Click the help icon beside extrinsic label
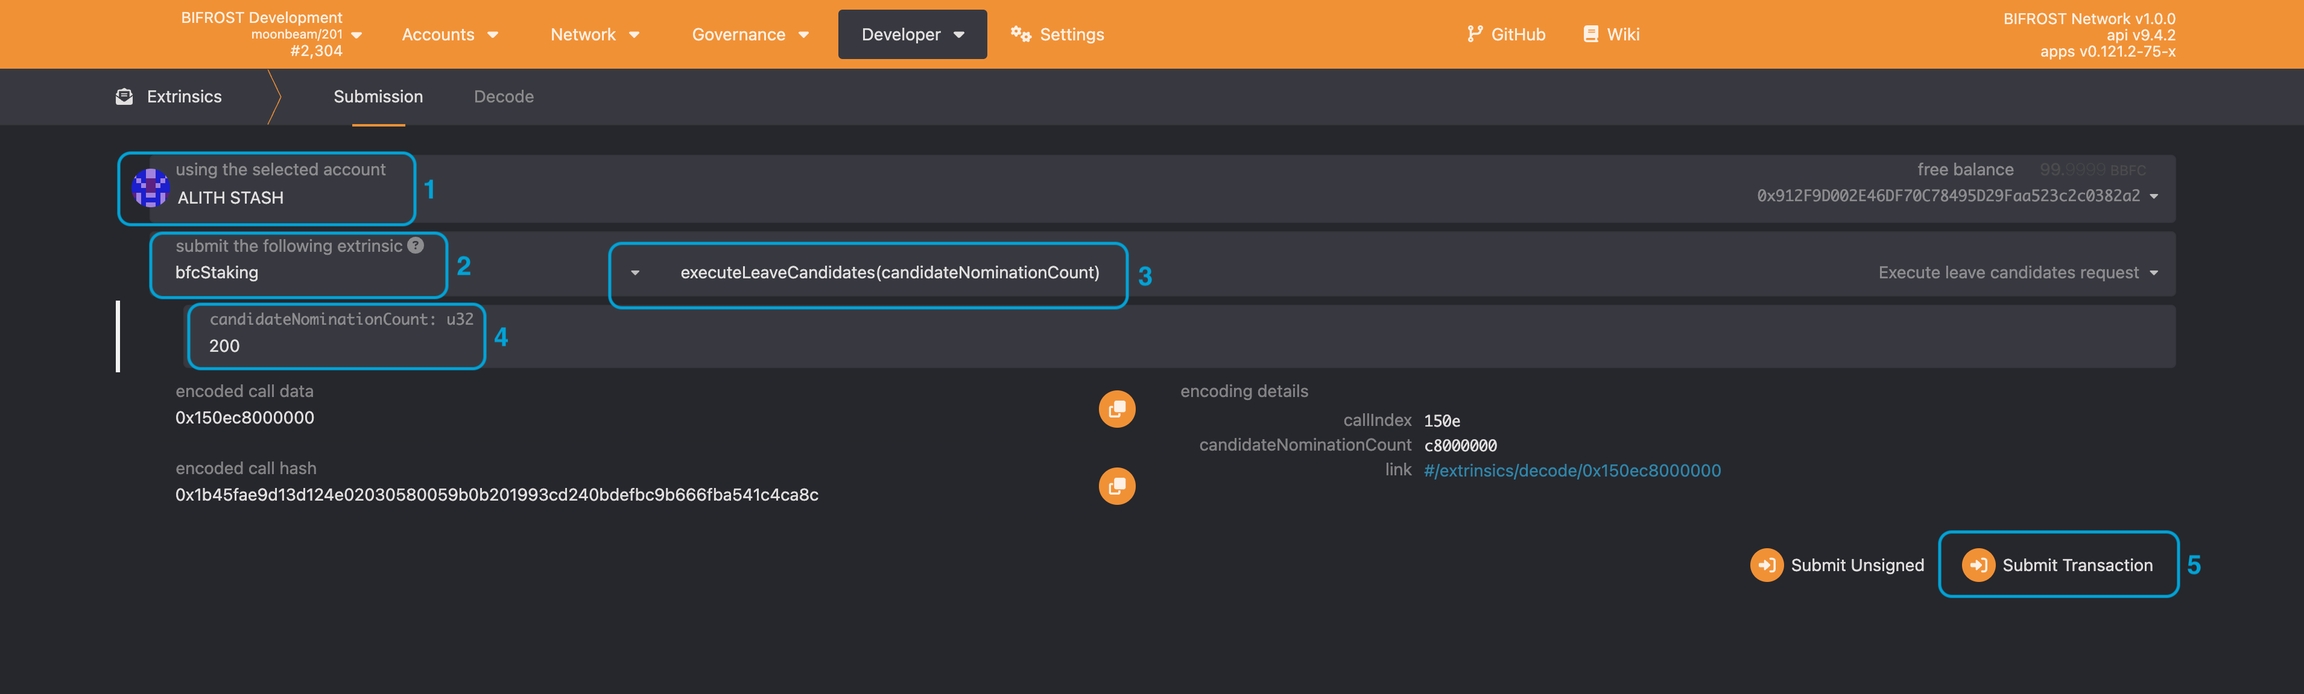Viewport: 2304px width, 694px height. 416,245
